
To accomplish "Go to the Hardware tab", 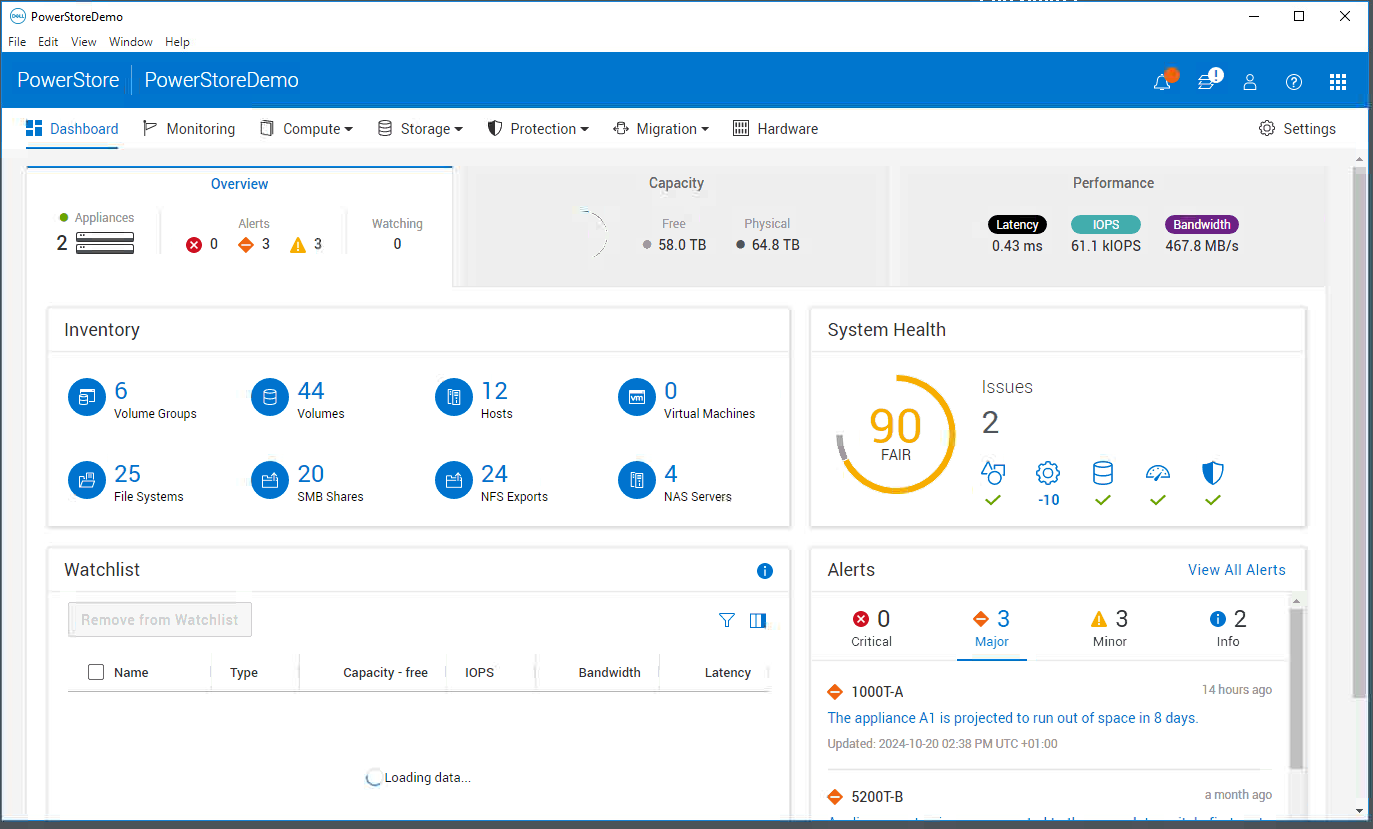I will coord(775,129).
